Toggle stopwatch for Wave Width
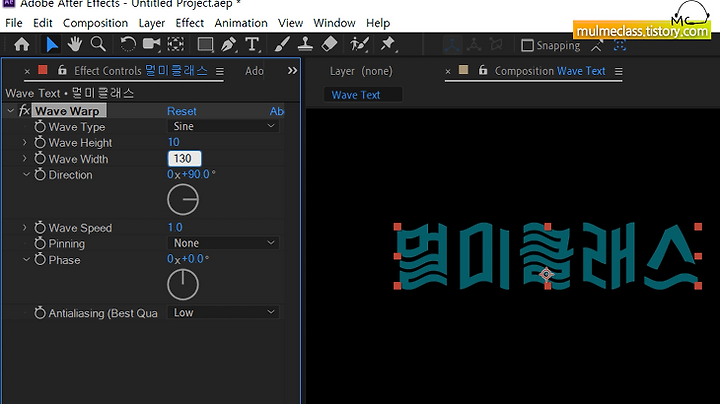The image size is (720, 404). (x=40, y=159)
